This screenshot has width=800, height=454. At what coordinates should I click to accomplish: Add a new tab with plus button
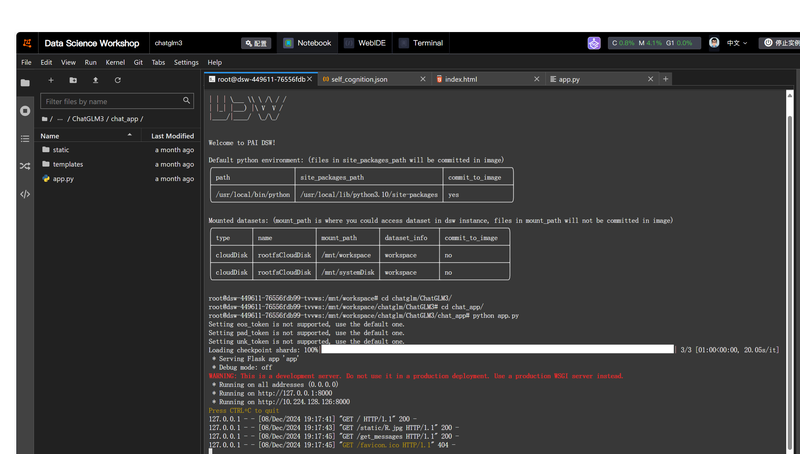pyautogui.click(x=665, y=79)
